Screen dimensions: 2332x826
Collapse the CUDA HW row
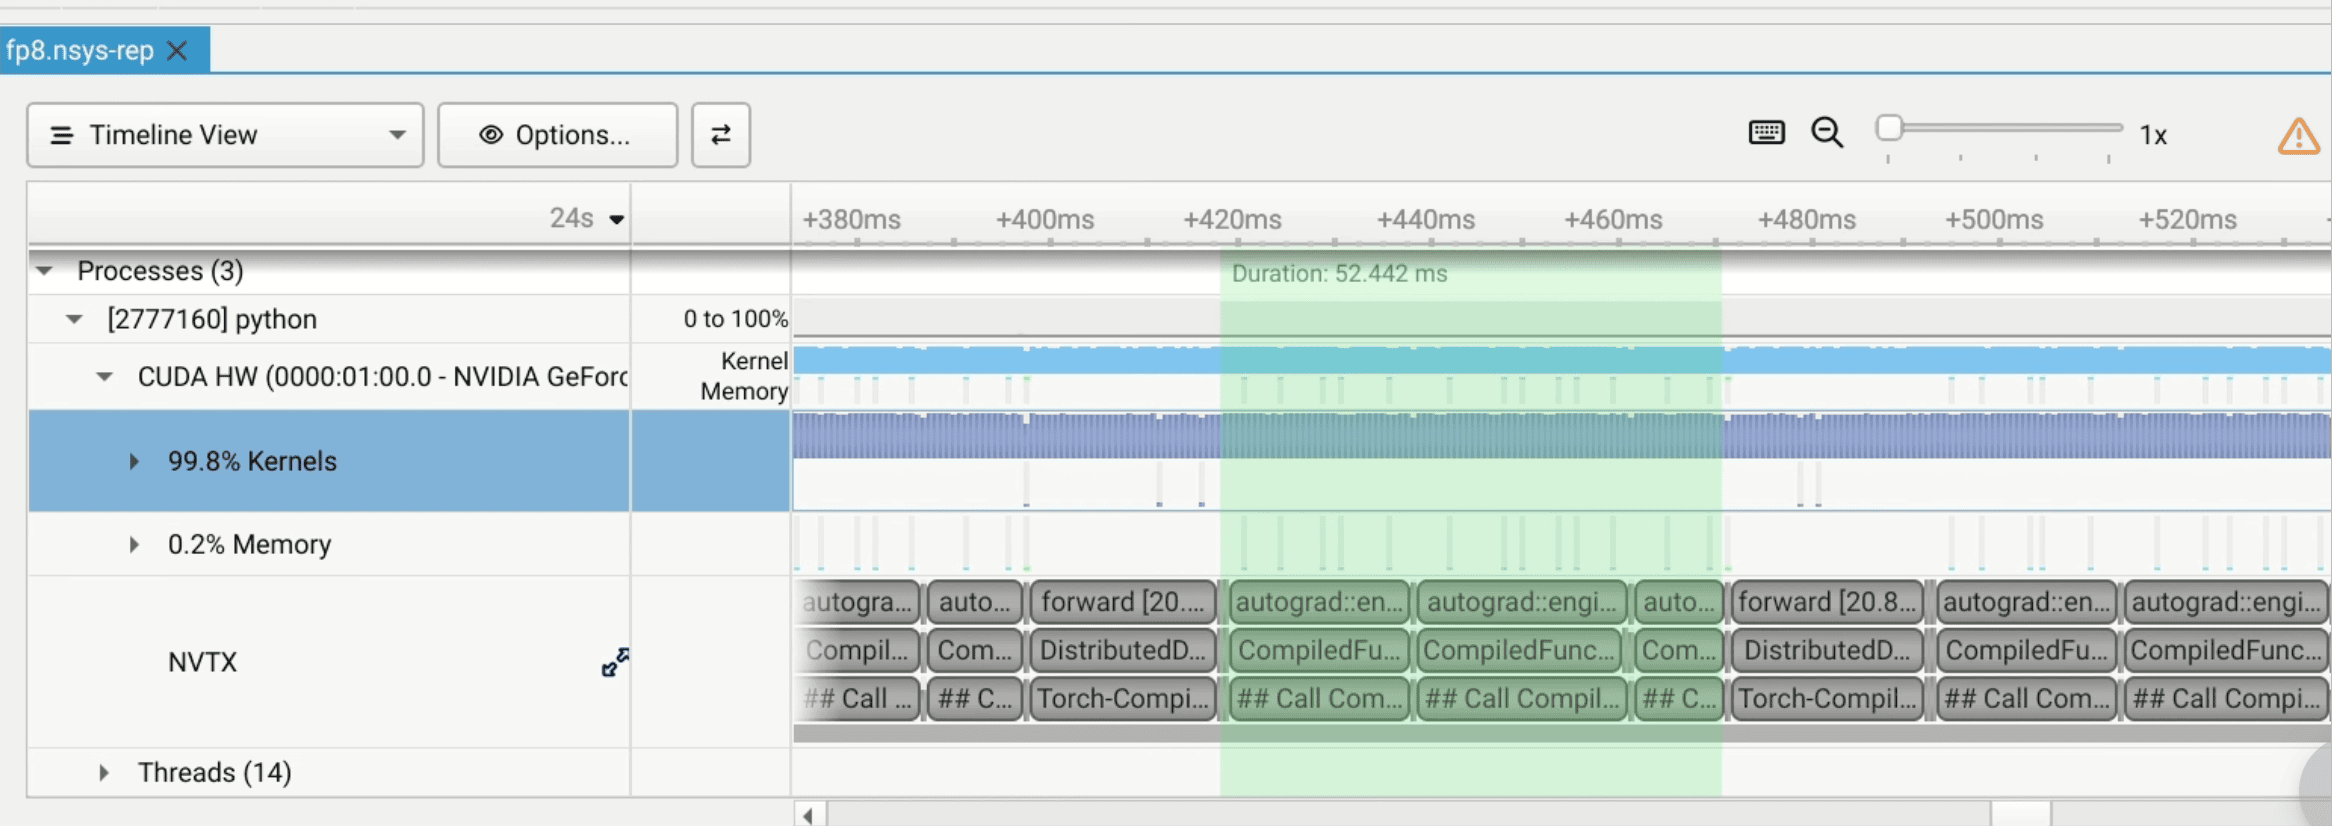click(x=104, y=377)
